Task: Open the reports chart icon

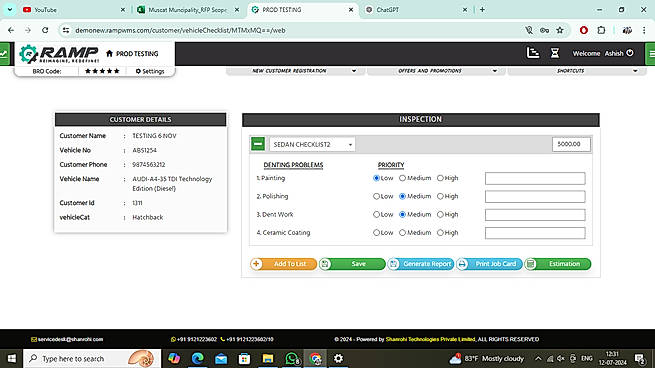Action: click(533, 53)
